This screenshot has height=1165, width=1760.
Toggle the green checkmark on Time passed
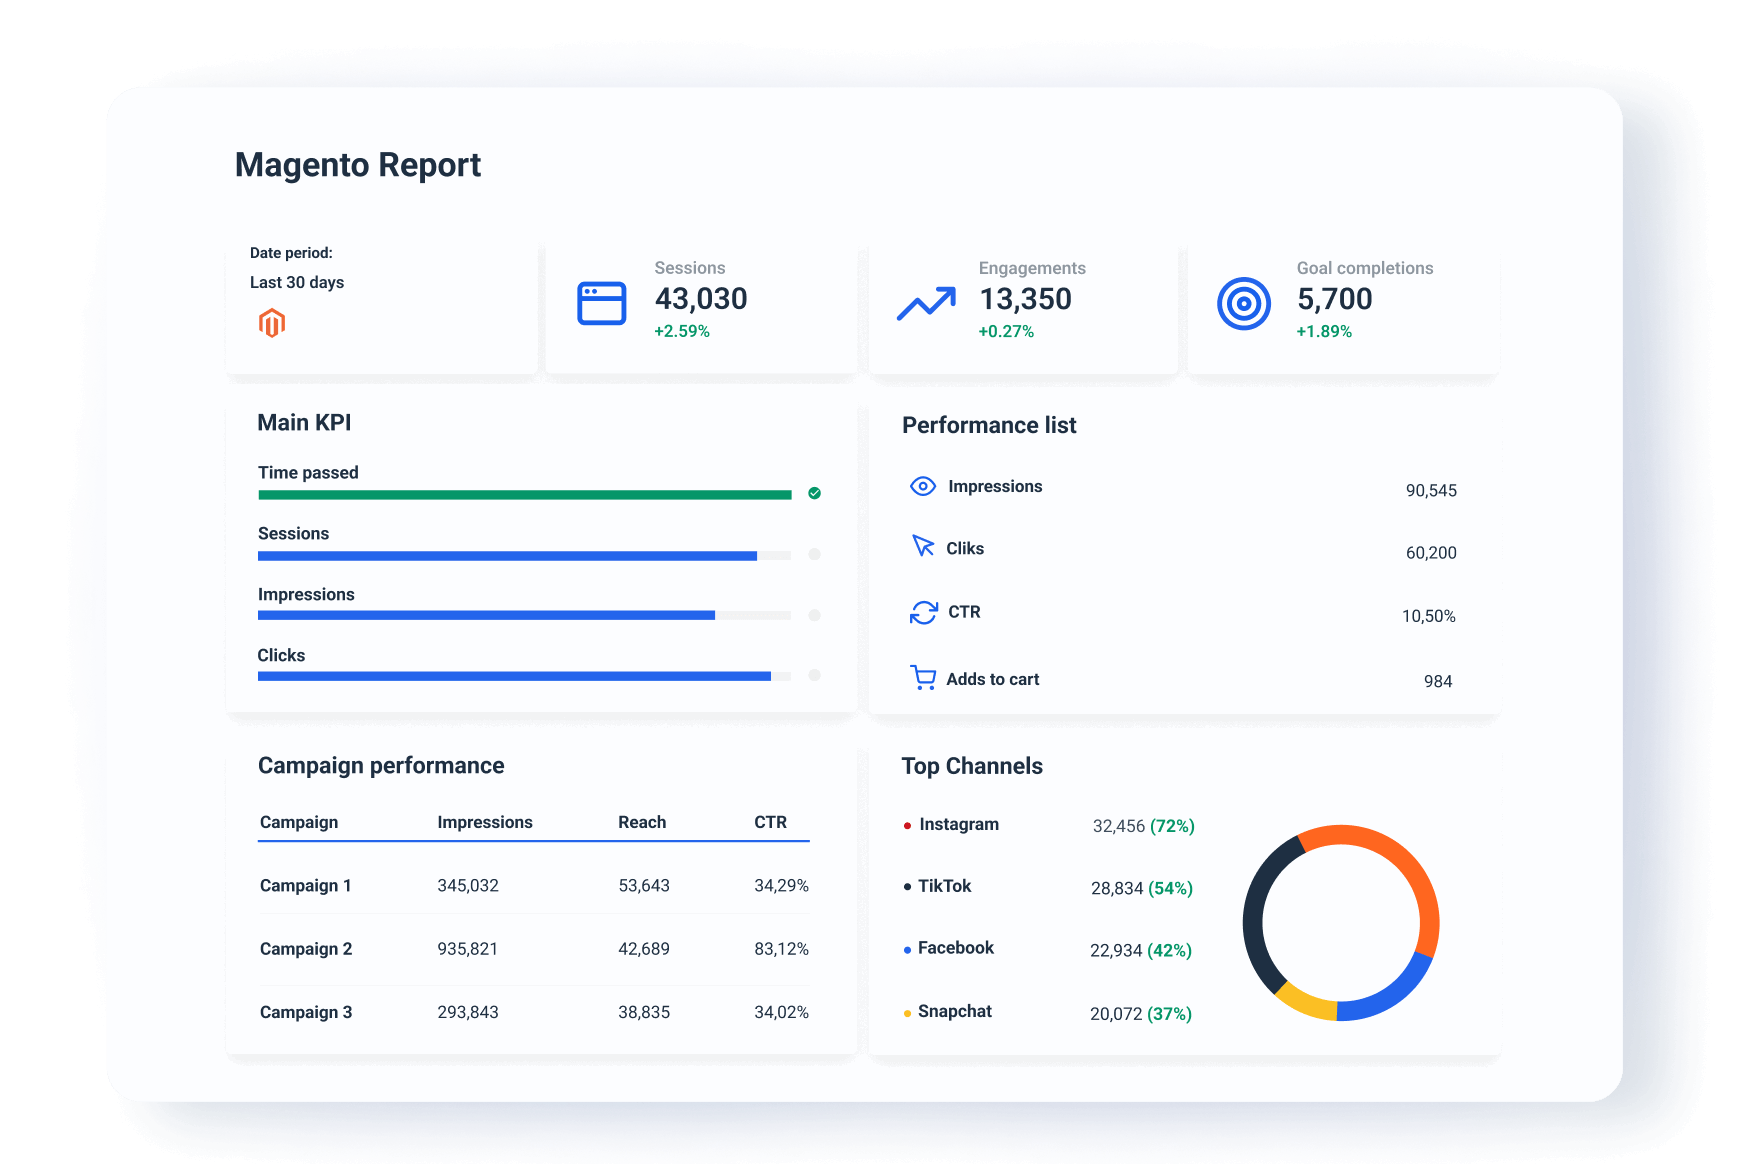click(814, 493)
